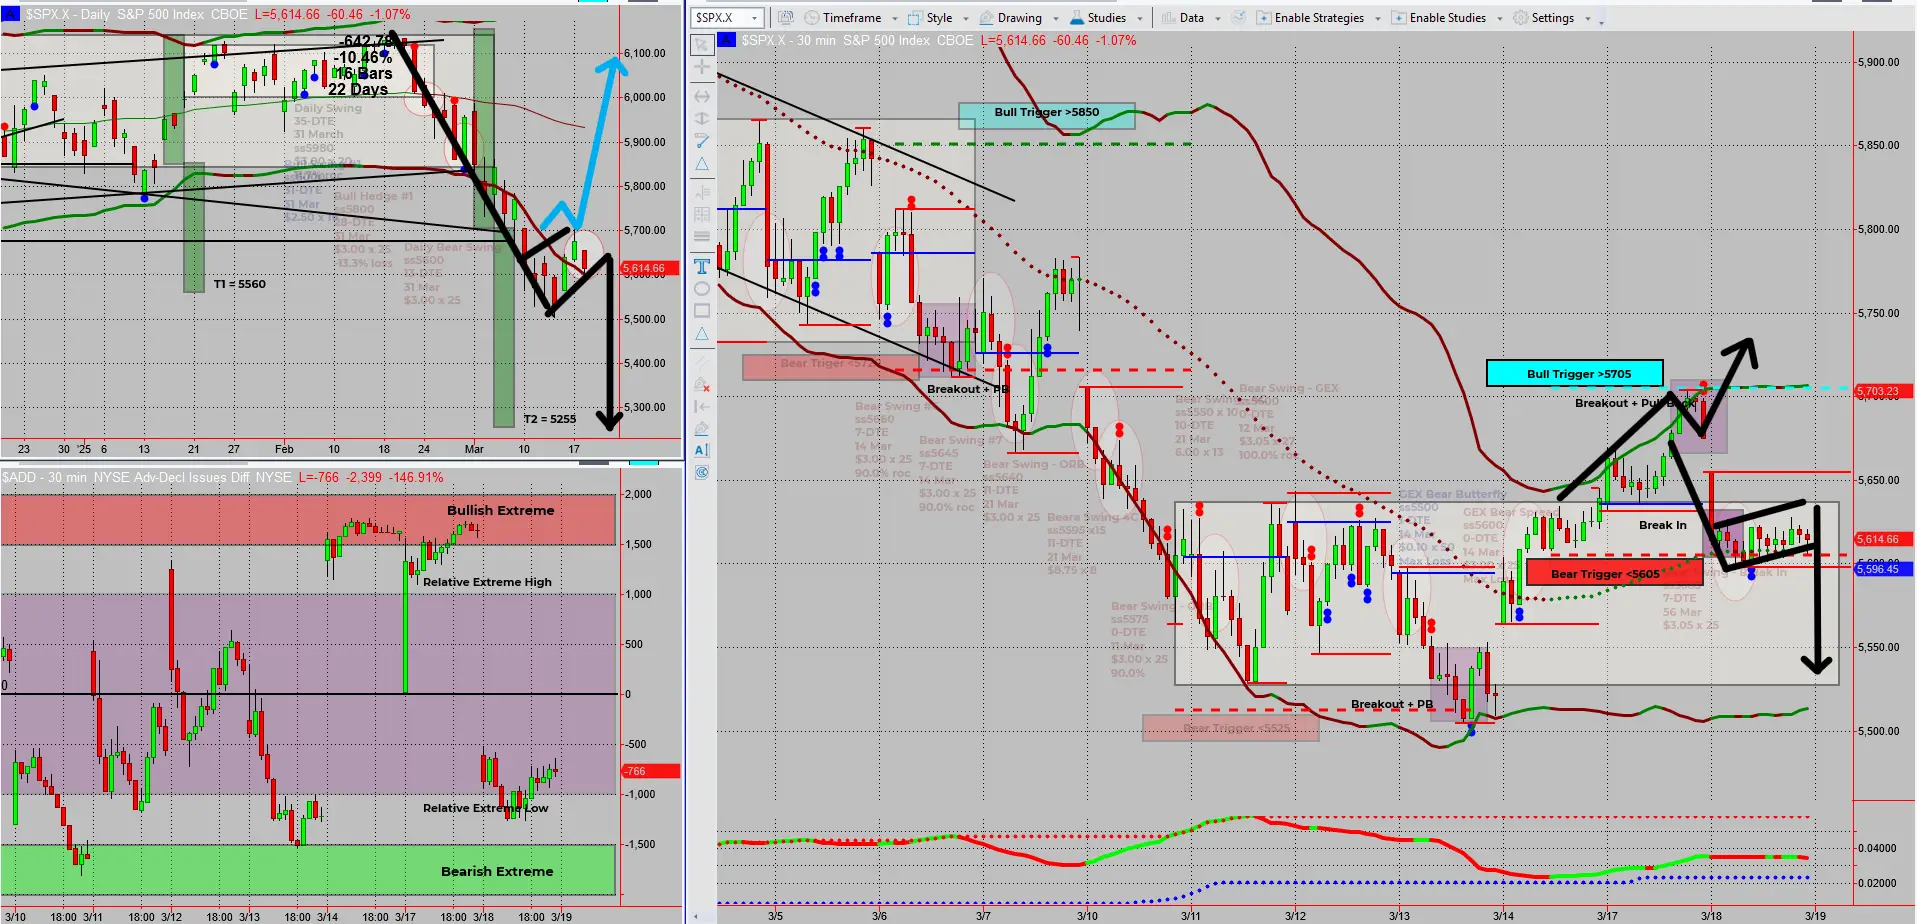Viewport: 1917px width, 924px height.
Task: Select the grid table drawing tool
Action: [702, 214]
